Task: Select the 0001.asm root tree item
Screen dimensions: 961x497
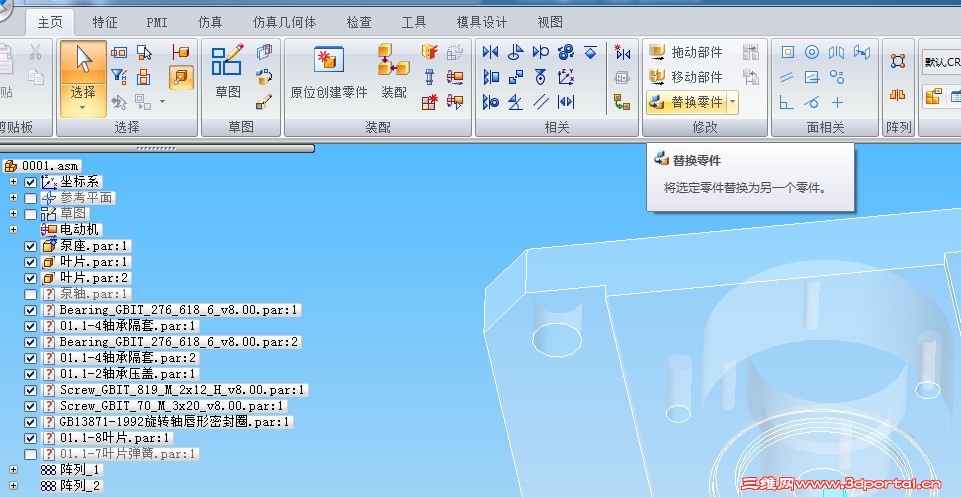Action: pos(42,165)
